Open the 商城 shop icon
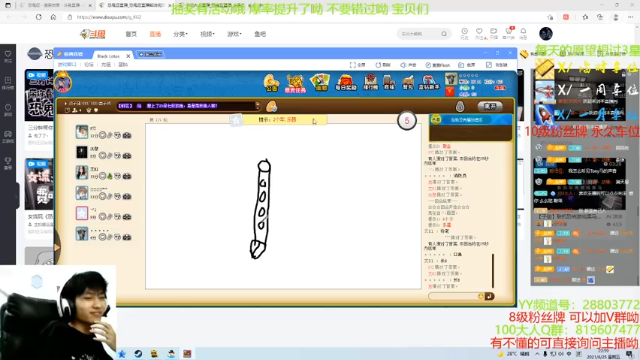The width and height of the screenshot is (640, 360). pos(389,82)
